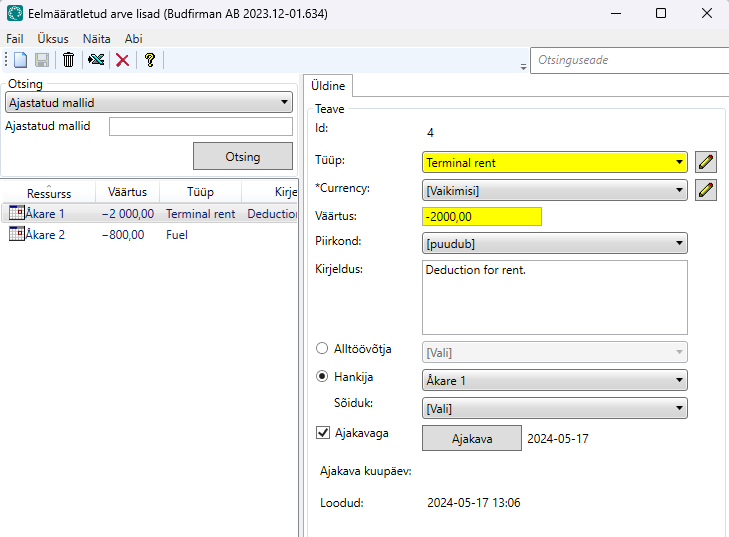The height and width of the screenshot is (537, 729).
Task: Switch to the Üldine tab
Action: [x=328, y=87]
